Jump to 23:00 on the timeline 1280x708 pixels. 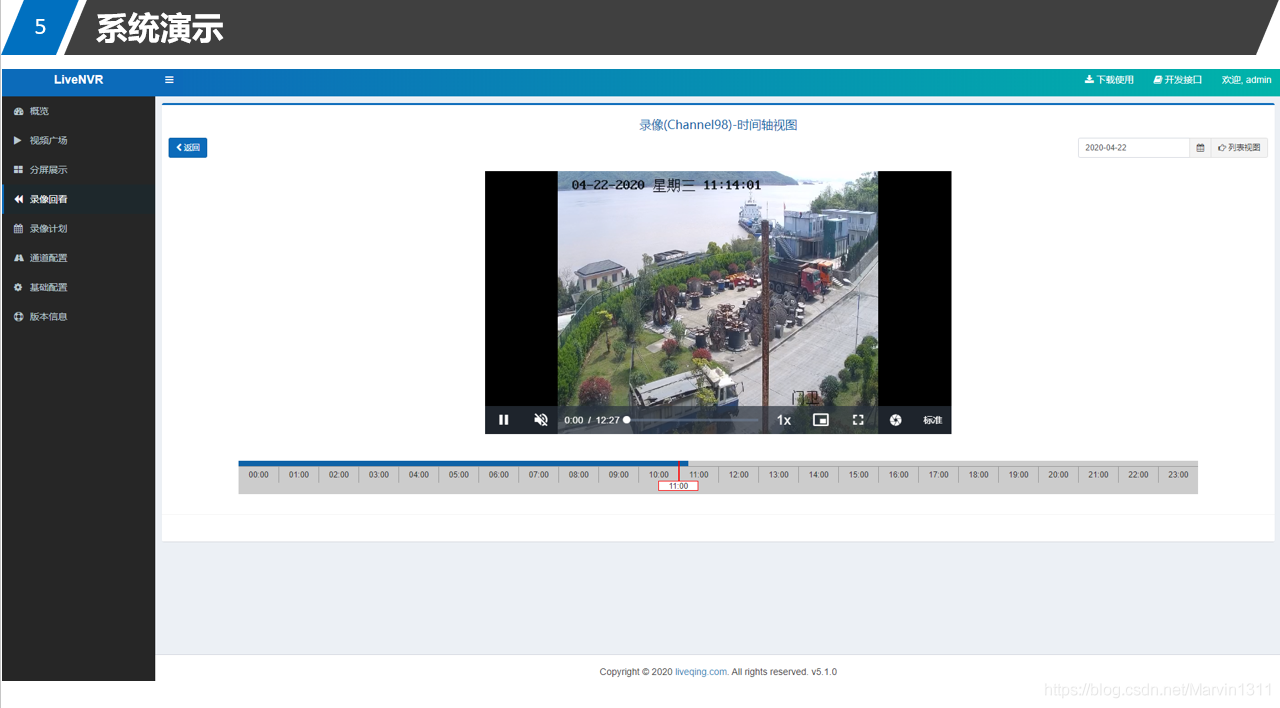click(x=1179, y=475)
